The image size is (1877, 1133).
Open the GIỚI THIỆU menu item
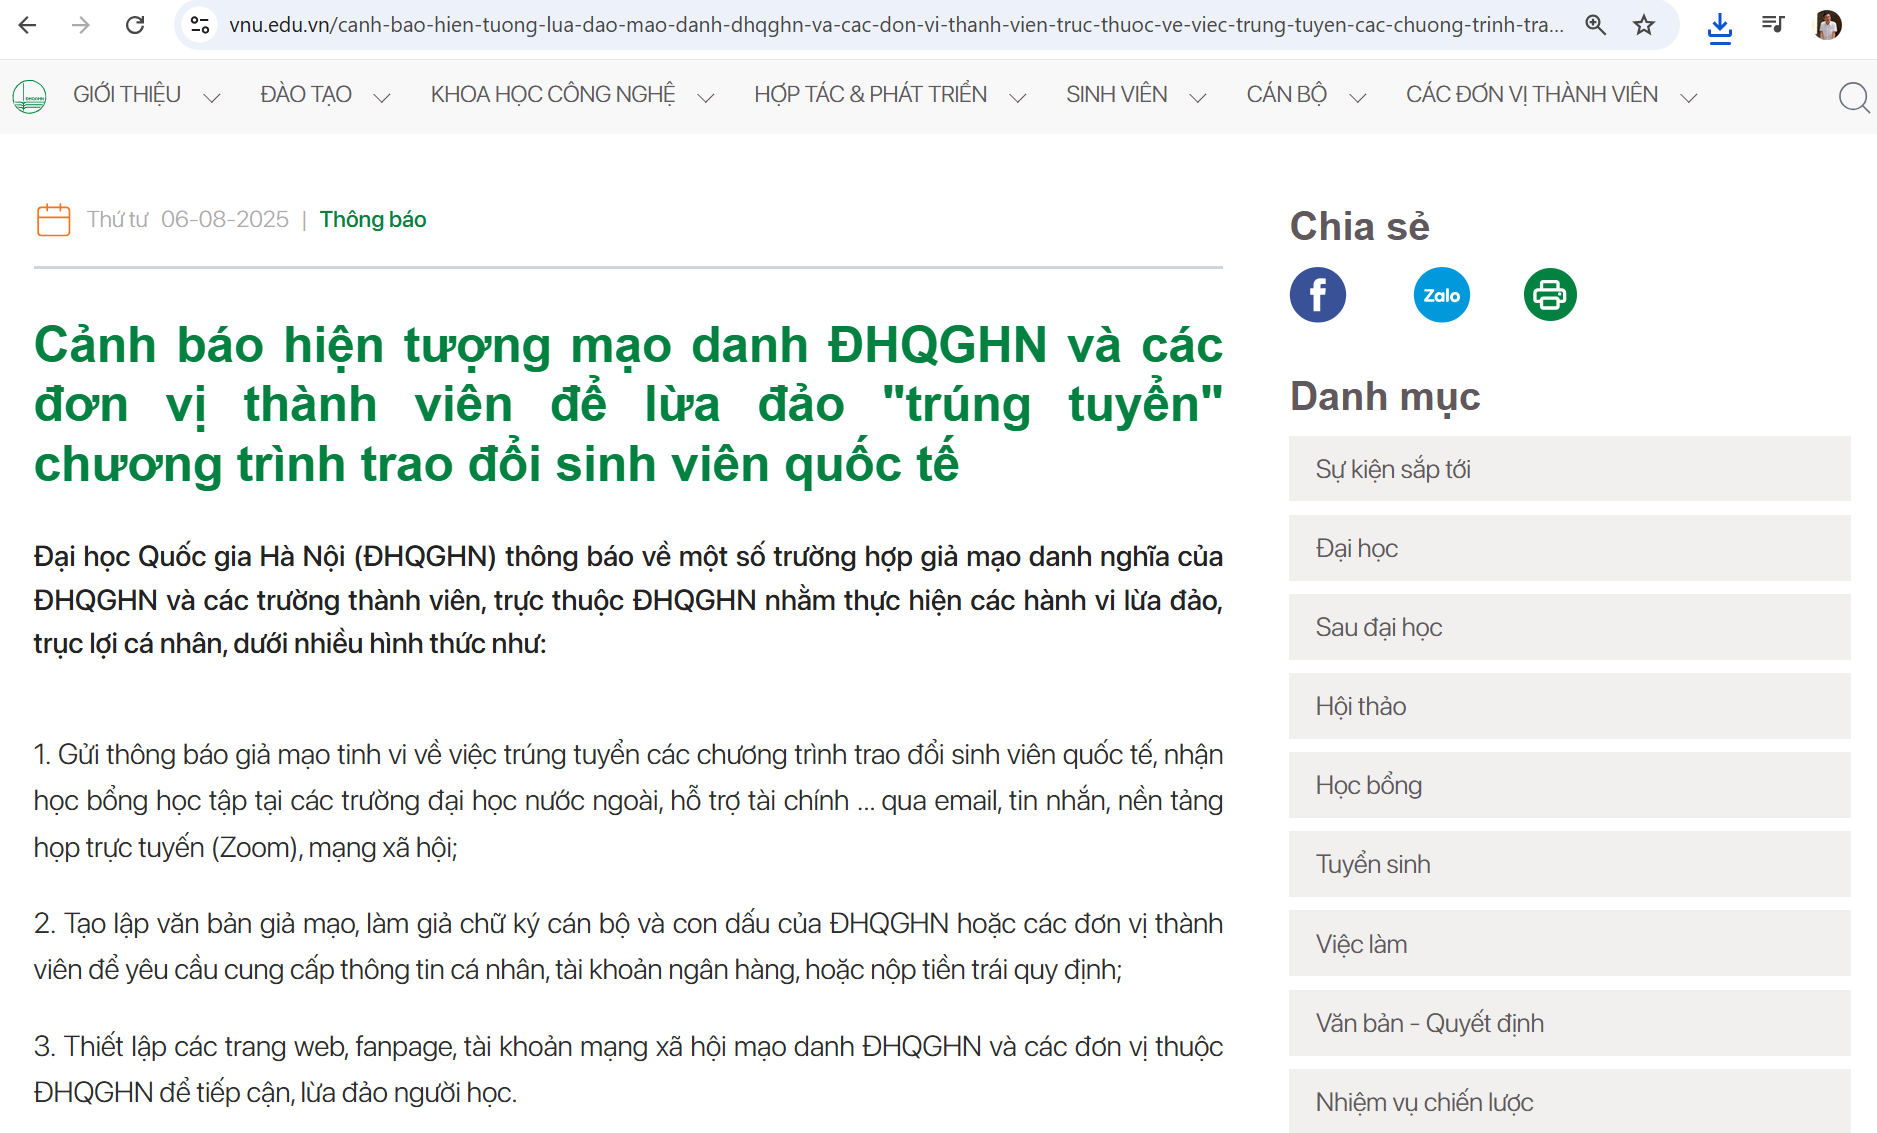(x=126, y=94)
